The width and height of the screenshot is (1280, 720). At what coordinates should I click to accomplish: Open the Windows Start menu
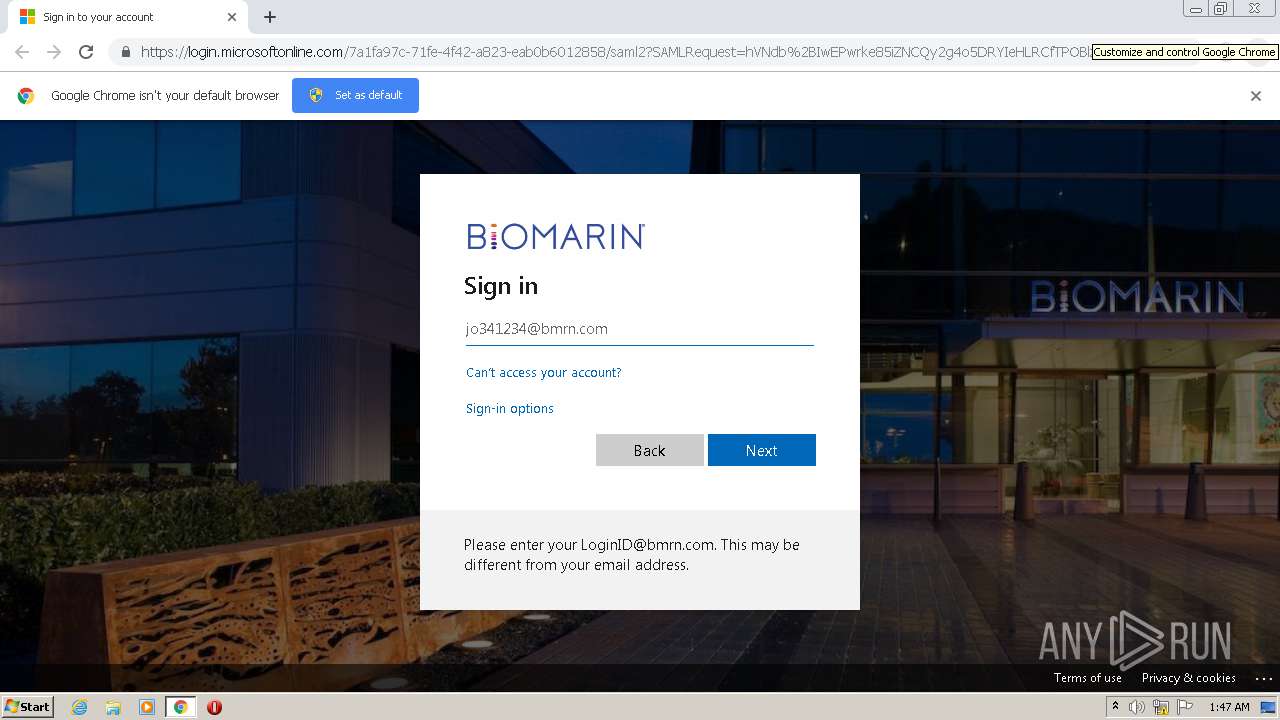click(28, 707)
